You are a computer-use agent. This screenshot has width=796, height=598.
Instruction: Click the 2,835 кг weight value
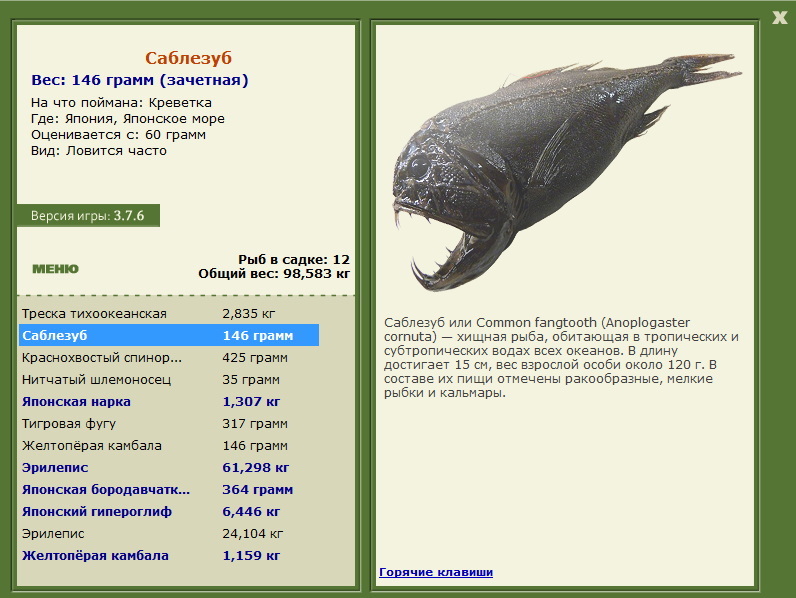pyautogui.click(x=249, y=314)
